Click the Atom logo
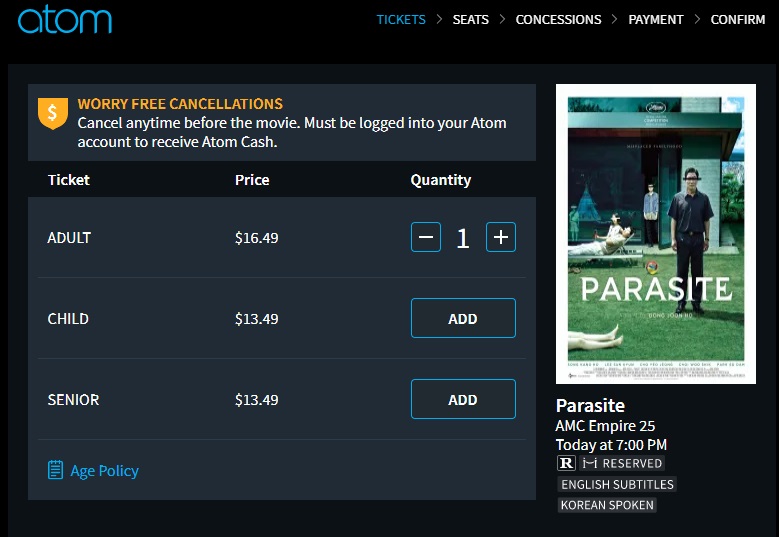Screen dimensions: 779x537 coord(64,19)
